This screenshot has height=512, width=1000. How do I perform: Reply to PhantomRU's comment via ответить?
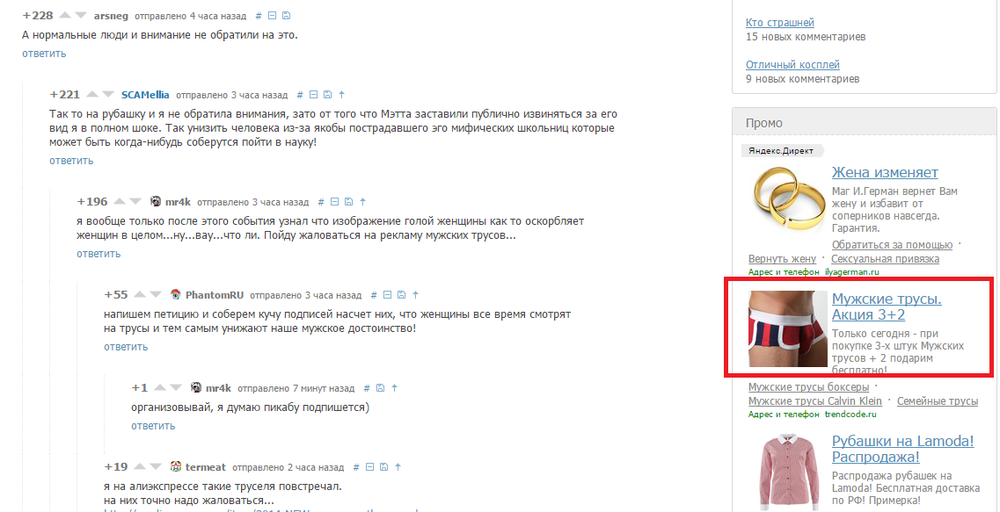(x=126, y=347)
